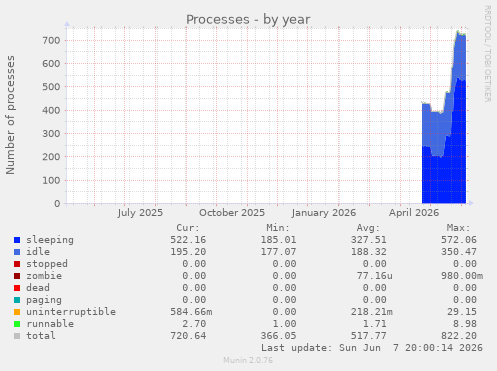Click uninterruptible maximum value 29.15

click(462, 312)
